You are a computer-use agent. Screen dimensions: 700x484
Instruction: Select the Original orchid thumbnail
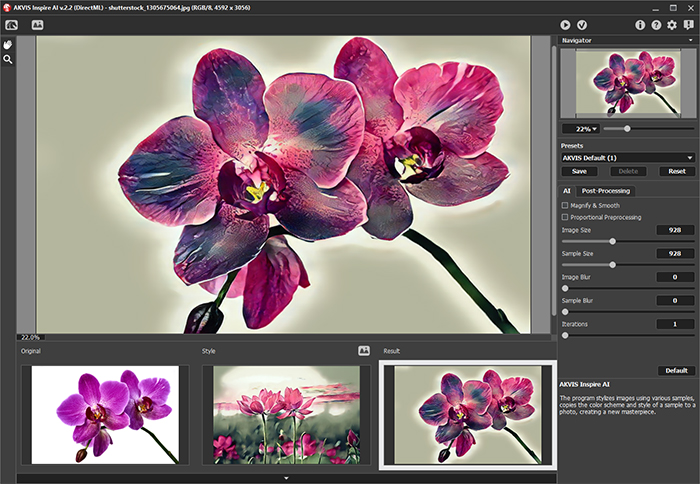click(x=105, y=414)
